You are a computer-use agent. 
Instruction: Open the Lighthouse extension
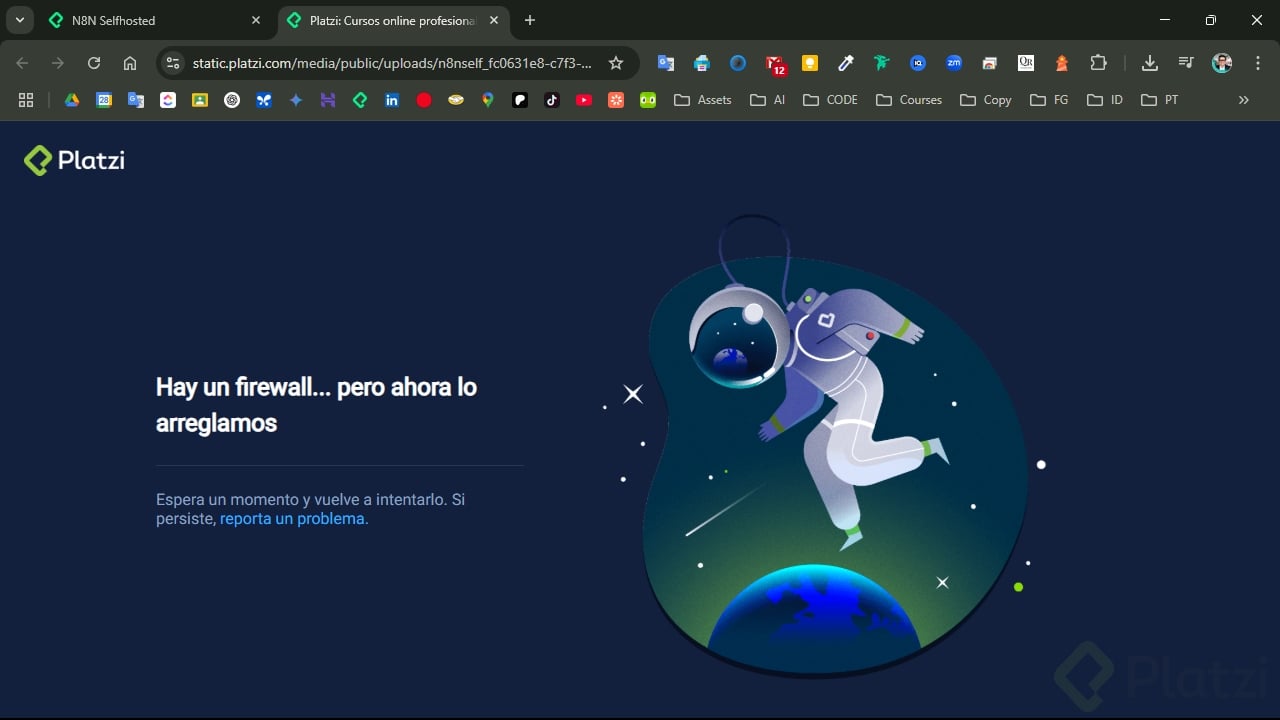click(1062, 63)
